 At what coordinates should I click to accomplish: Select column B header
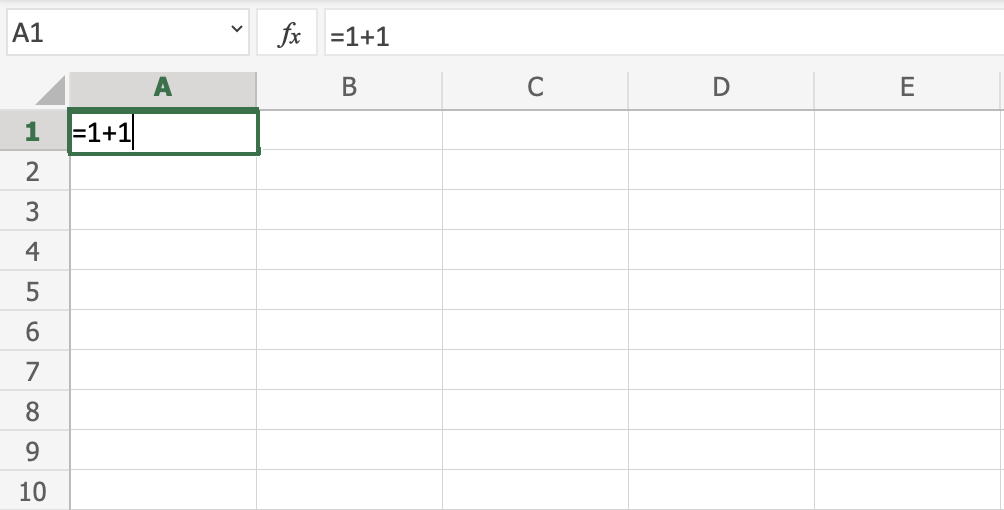[349, 88]
